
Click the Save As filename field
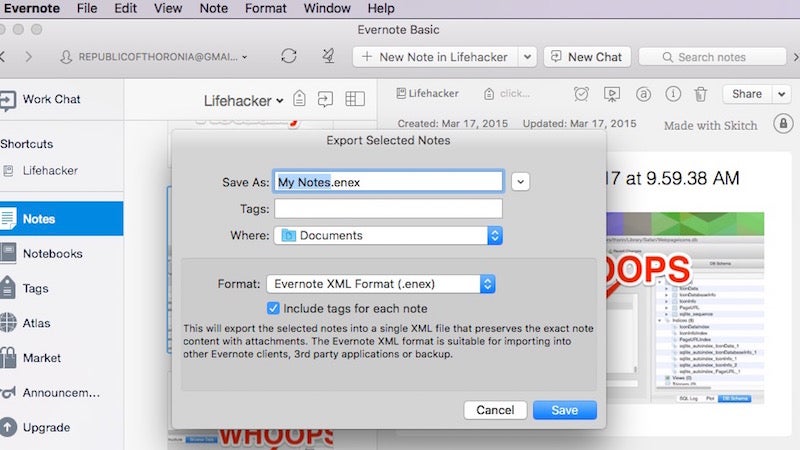pos(388,182)
